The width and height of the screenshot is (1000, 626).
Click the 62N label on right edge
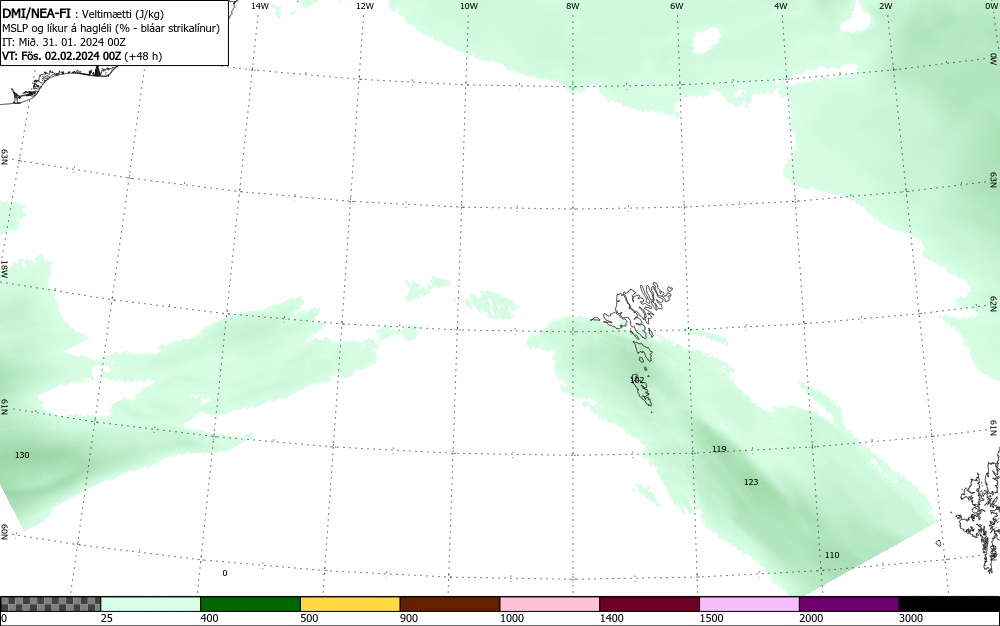pyautogui.click(x=994, y=303)
